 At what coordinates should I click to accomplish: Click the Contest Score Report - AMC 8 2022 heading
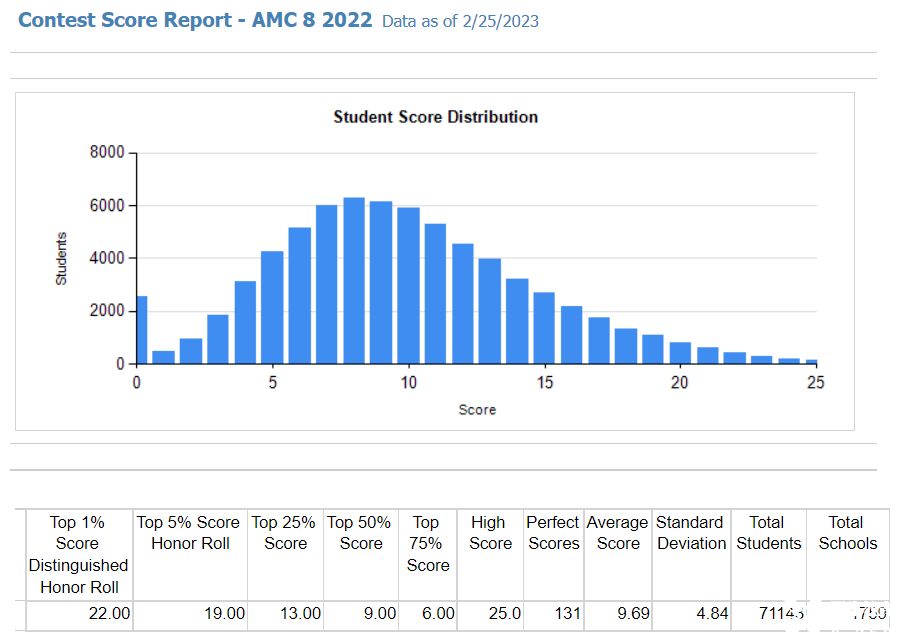click(x=195, y=20)
